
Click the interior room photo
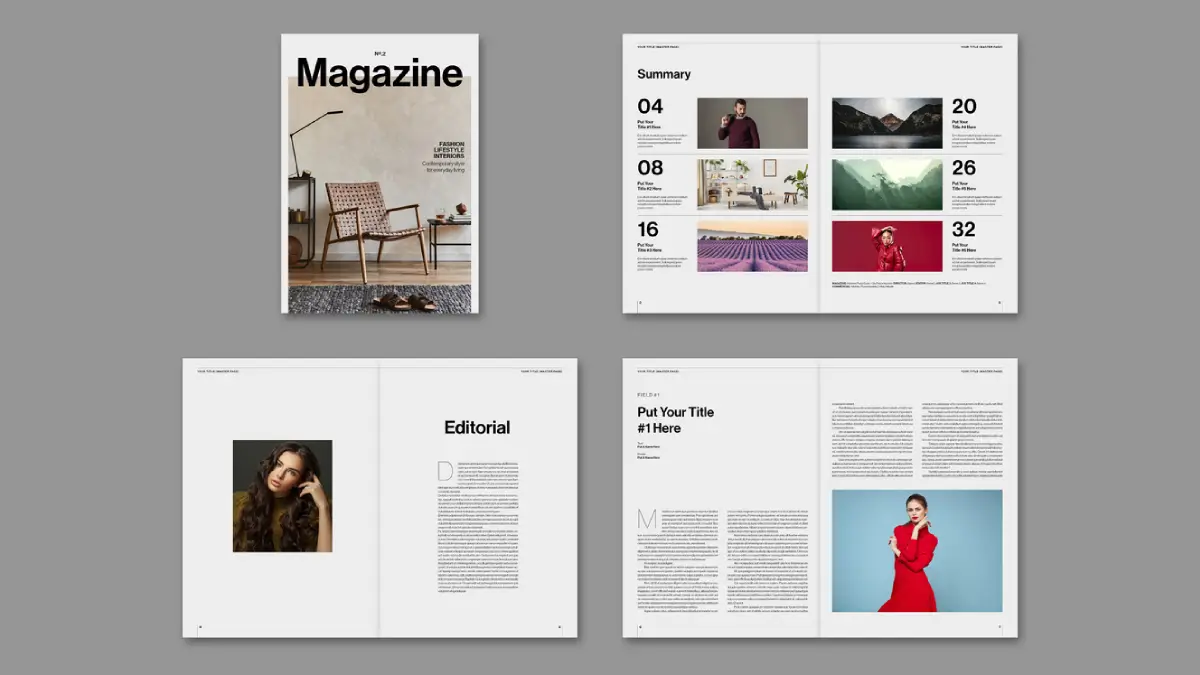coord(752,184)
